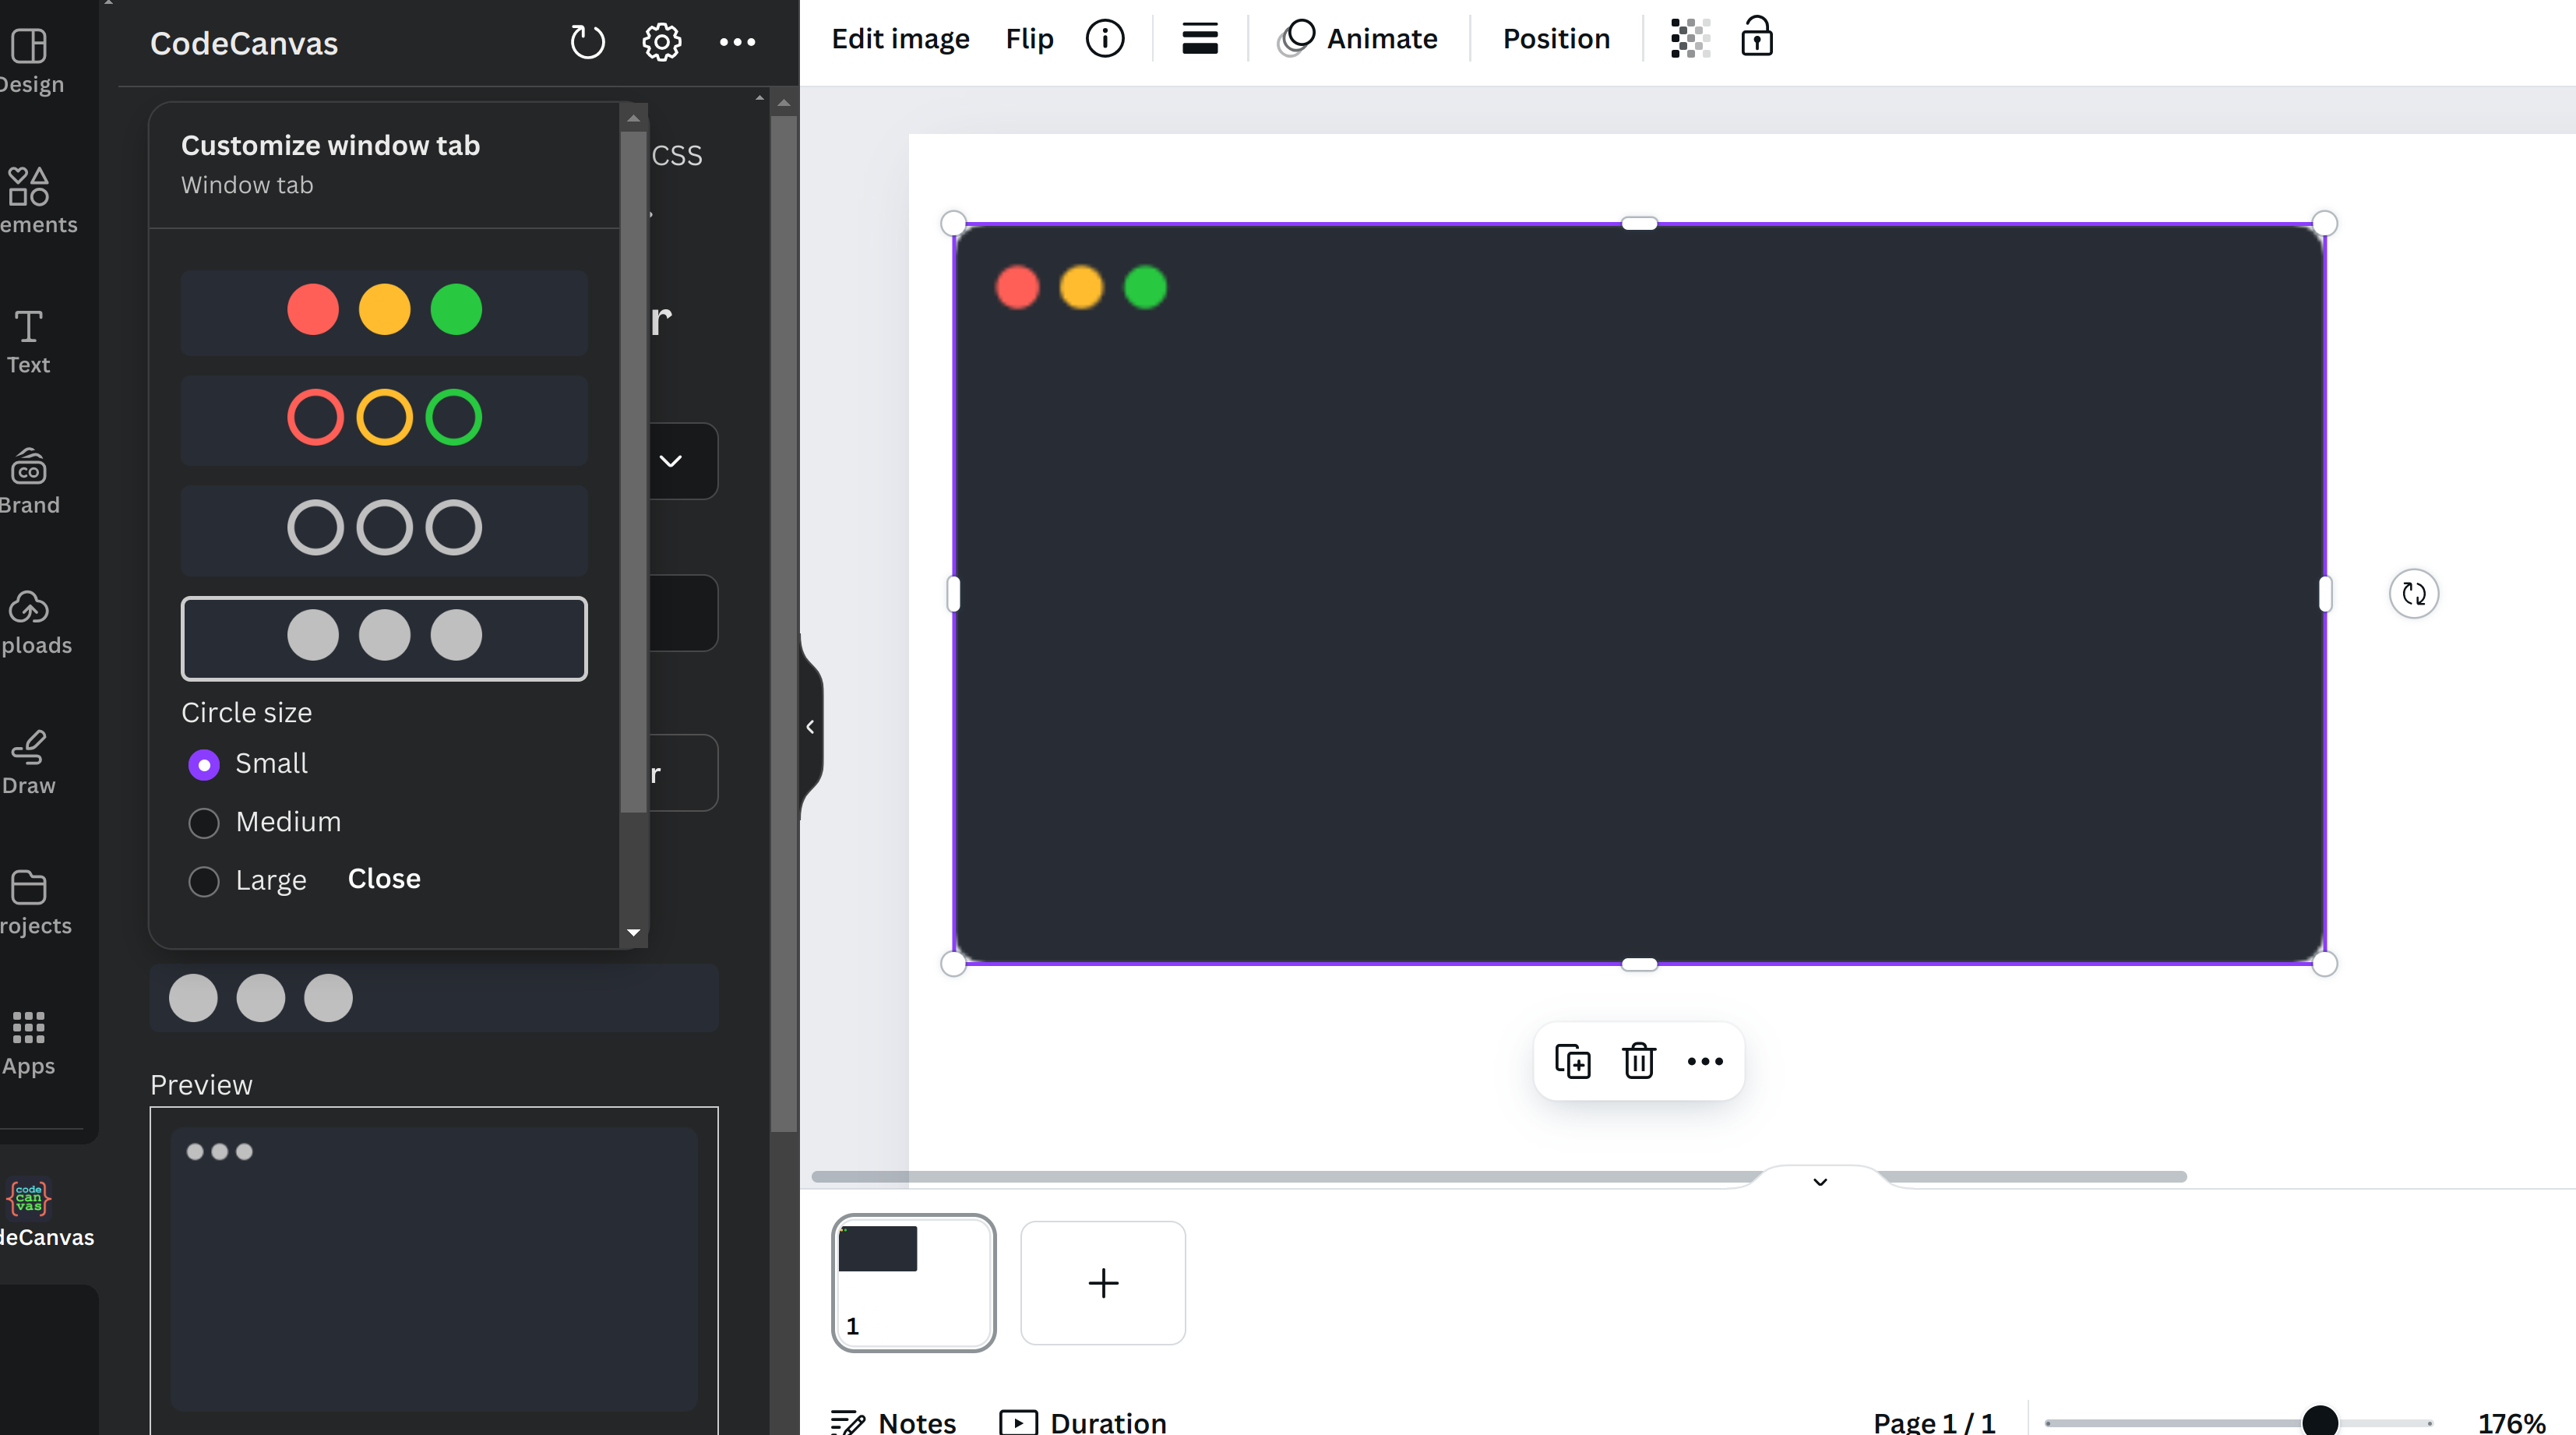The image size is (2576, 1435).
Task: Click the duplicate element icon
Action: pos(1572,1061)
